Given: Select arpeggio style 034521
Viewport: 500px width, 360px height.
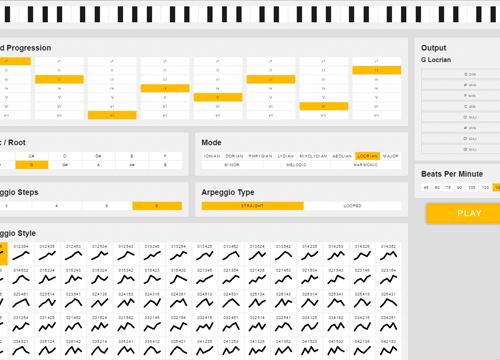Looking at the screenshot, I should [x=21, y=348].
